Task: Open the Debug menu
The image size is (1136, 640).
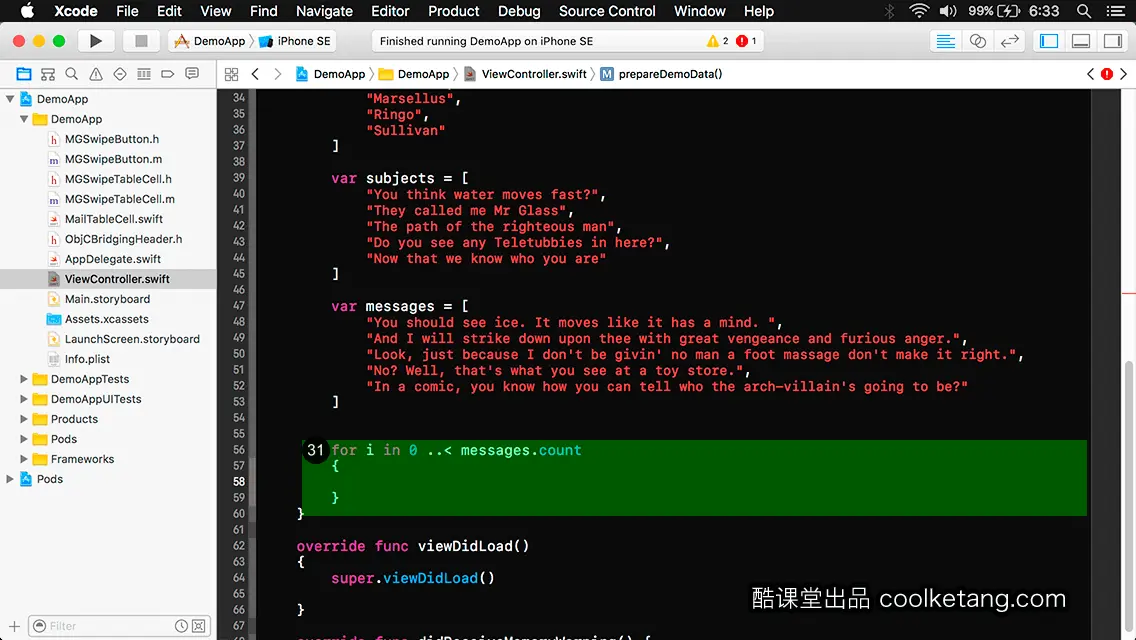Action: [x=519, y=11]
